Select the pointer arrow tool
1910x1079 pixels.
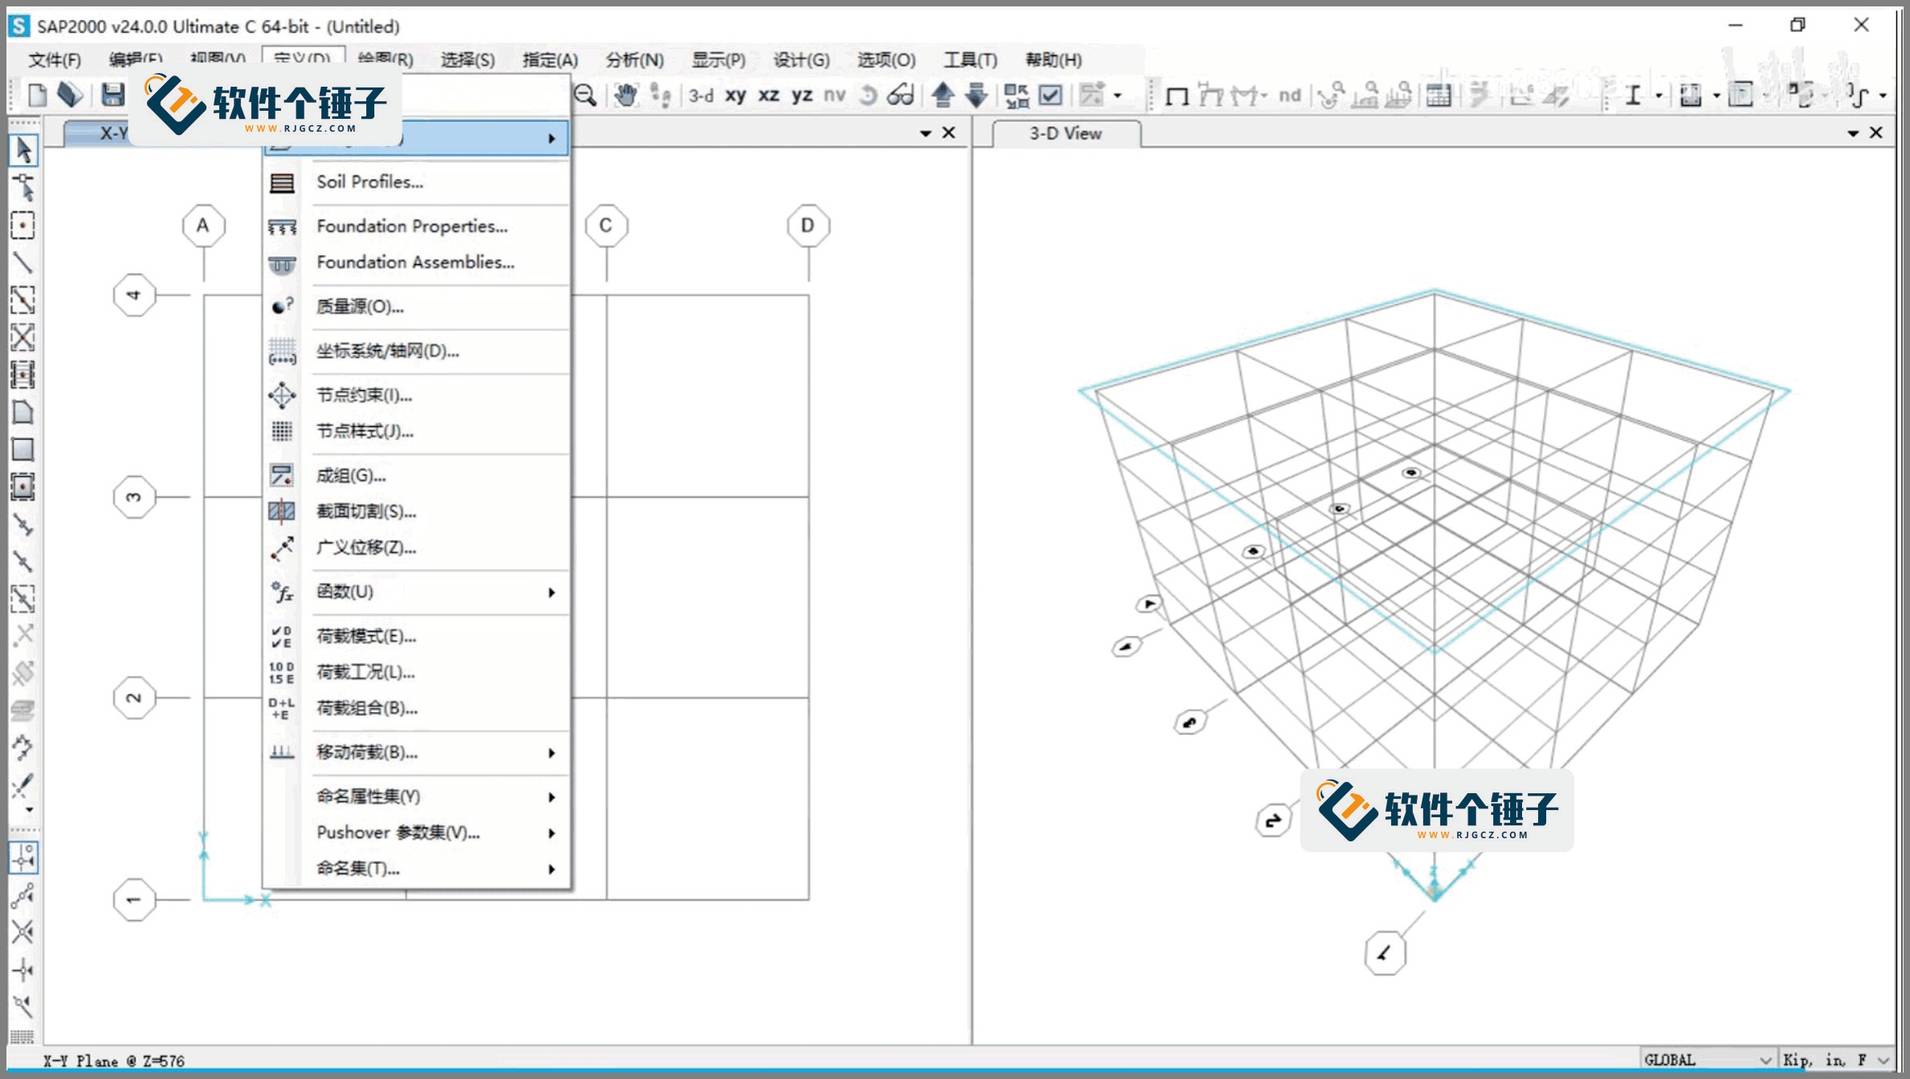pyautogui.click(x=23, y=150)
